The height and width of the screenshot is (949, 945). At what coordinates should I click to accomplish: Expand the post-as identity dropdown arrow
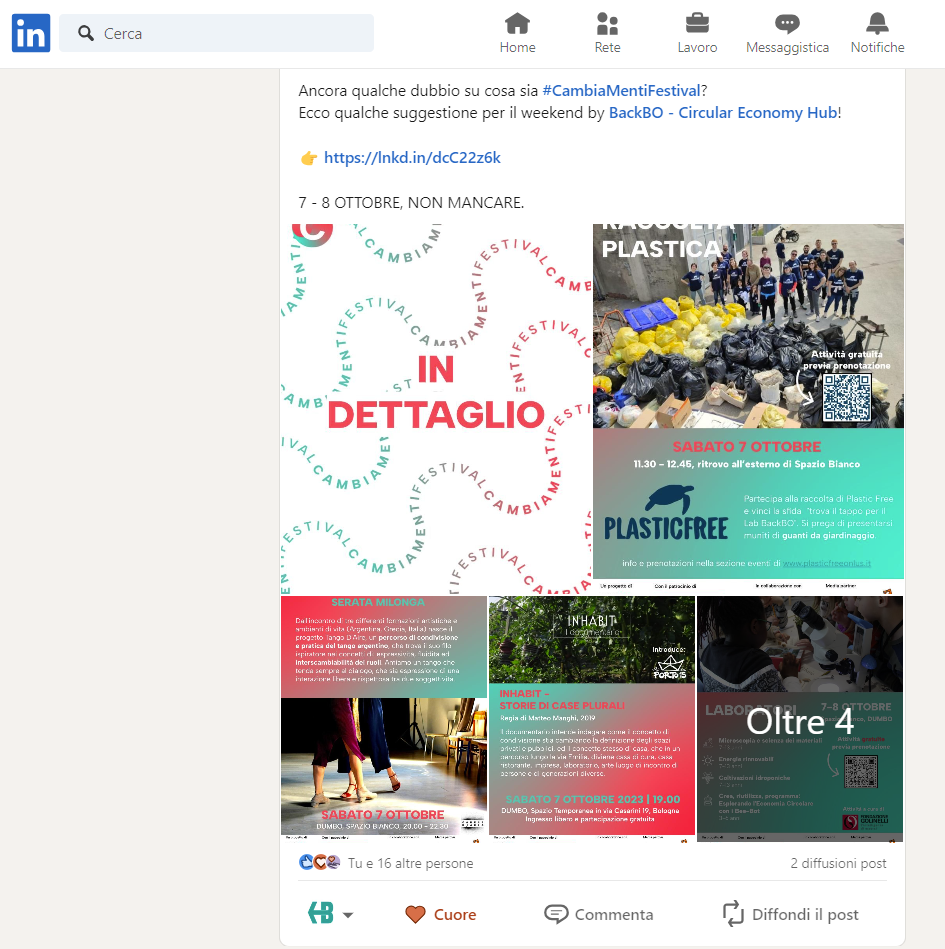pyautogui.click(x=348, y=915)
